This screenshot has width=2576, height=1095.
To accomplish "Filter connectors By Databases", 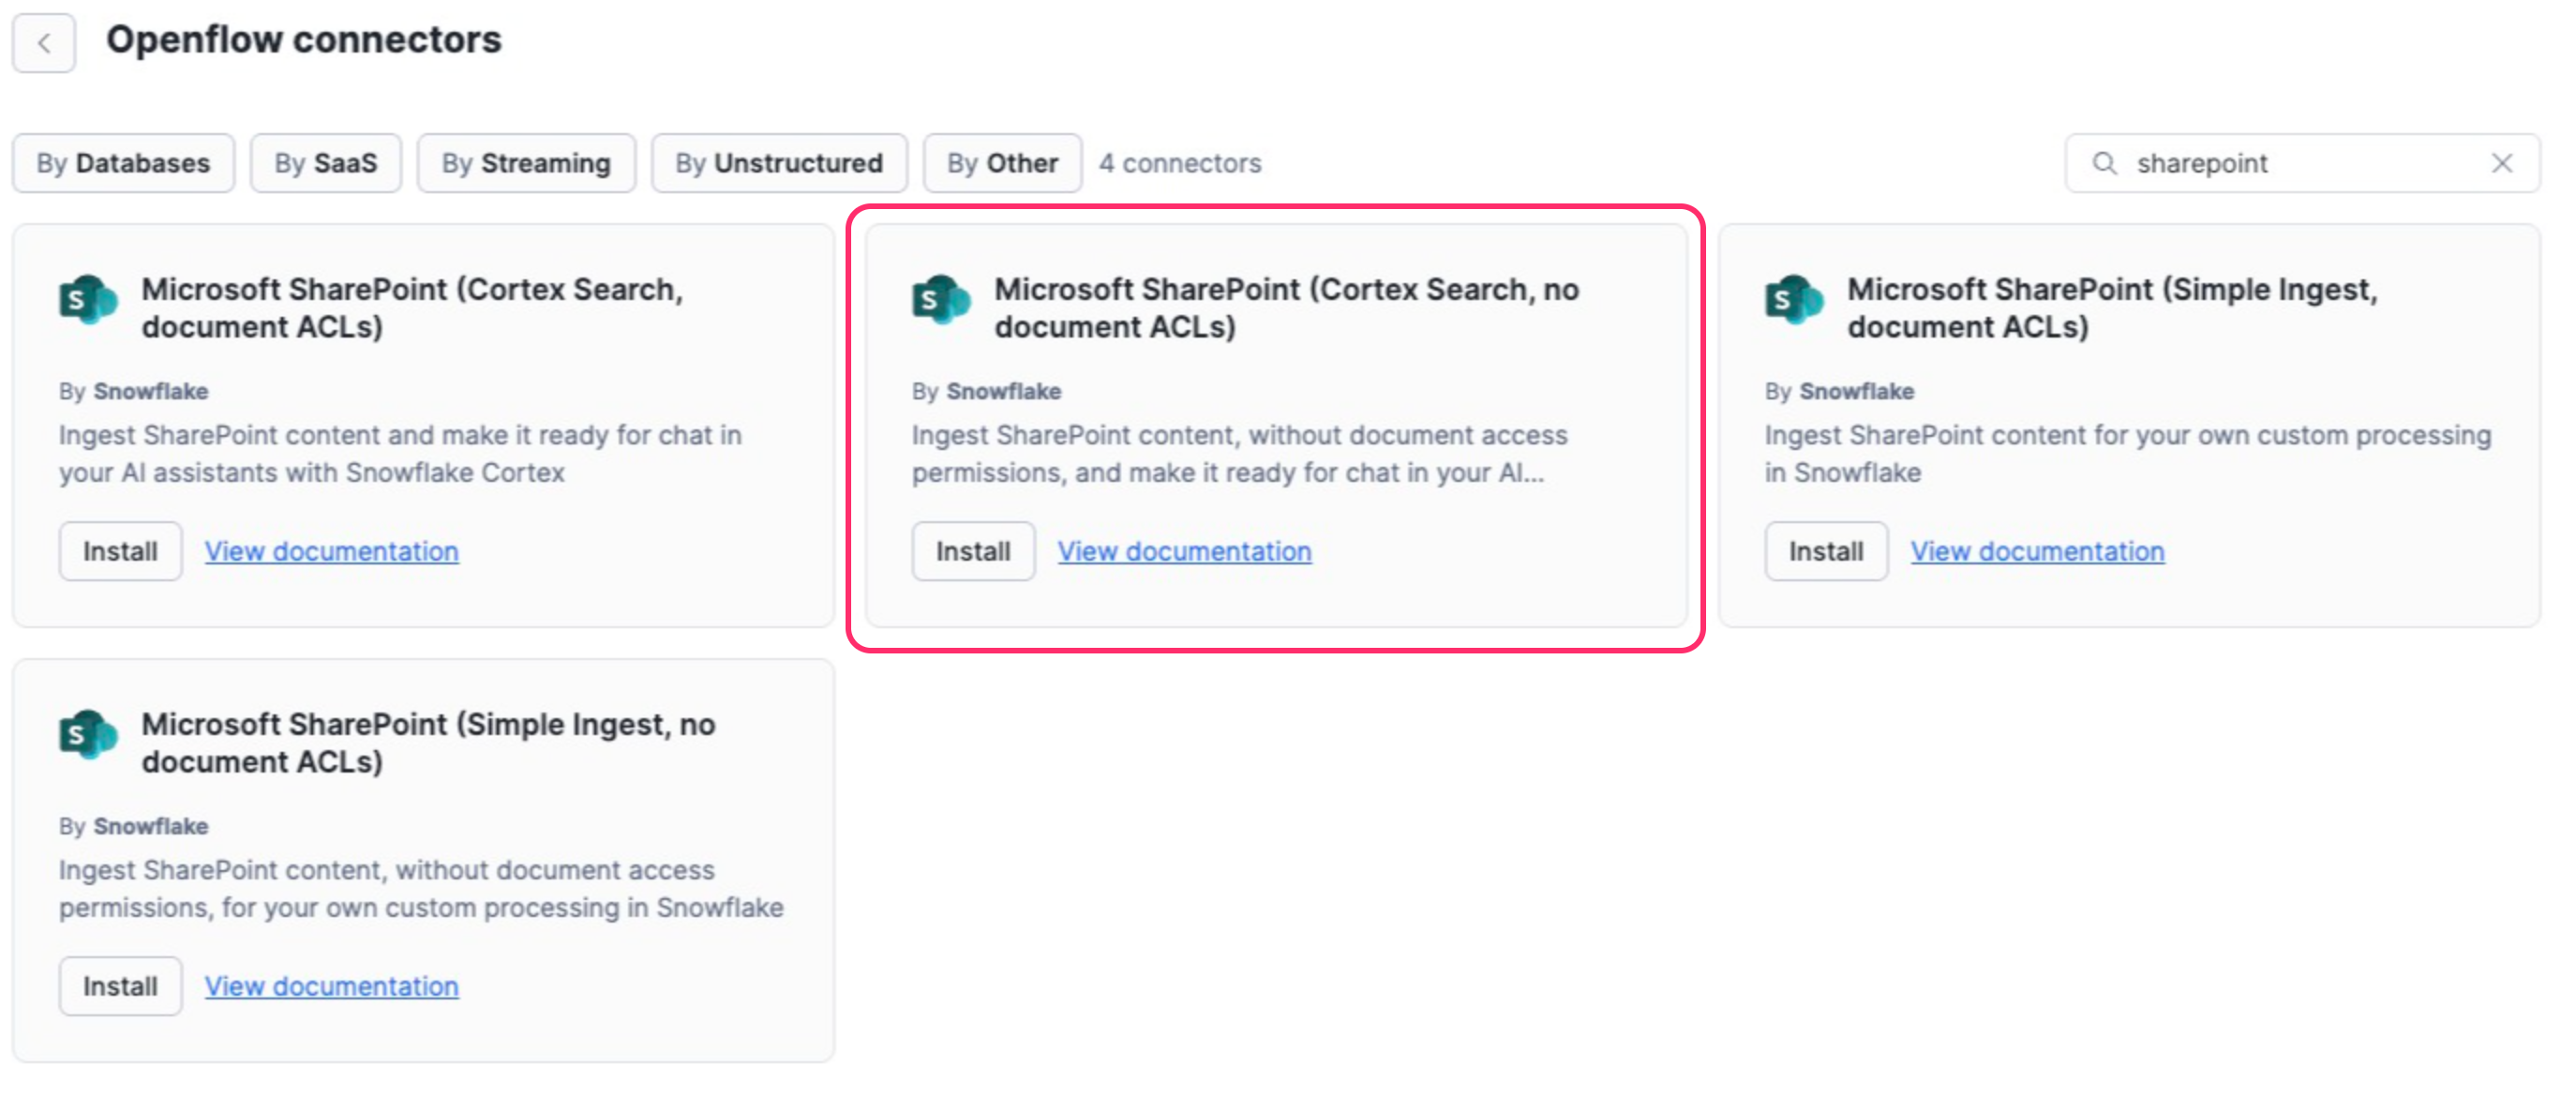I will point(122,163).
